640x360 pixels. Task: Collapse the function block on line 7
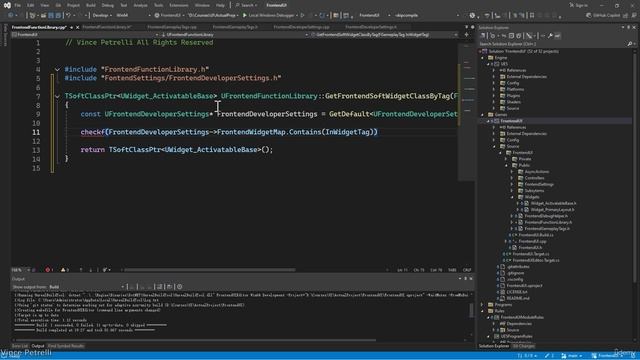57,96
